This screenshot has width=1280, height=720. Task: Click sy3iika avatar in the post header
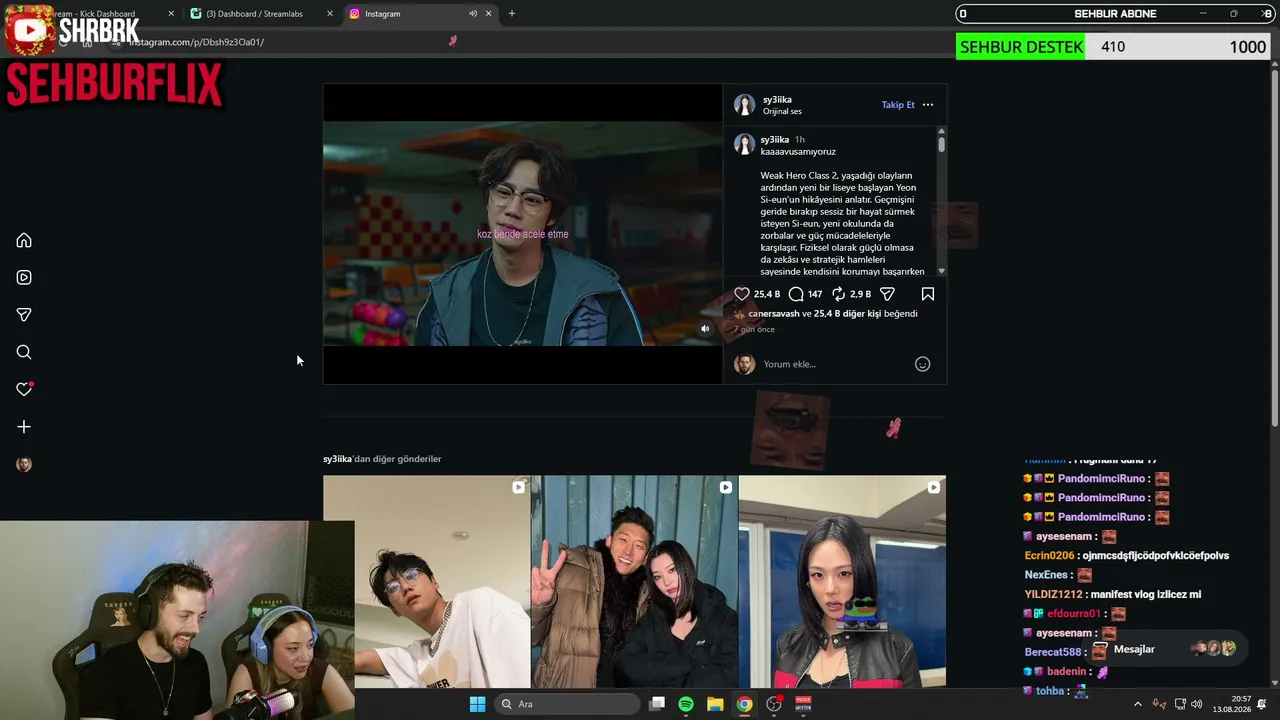coord(745,105)
